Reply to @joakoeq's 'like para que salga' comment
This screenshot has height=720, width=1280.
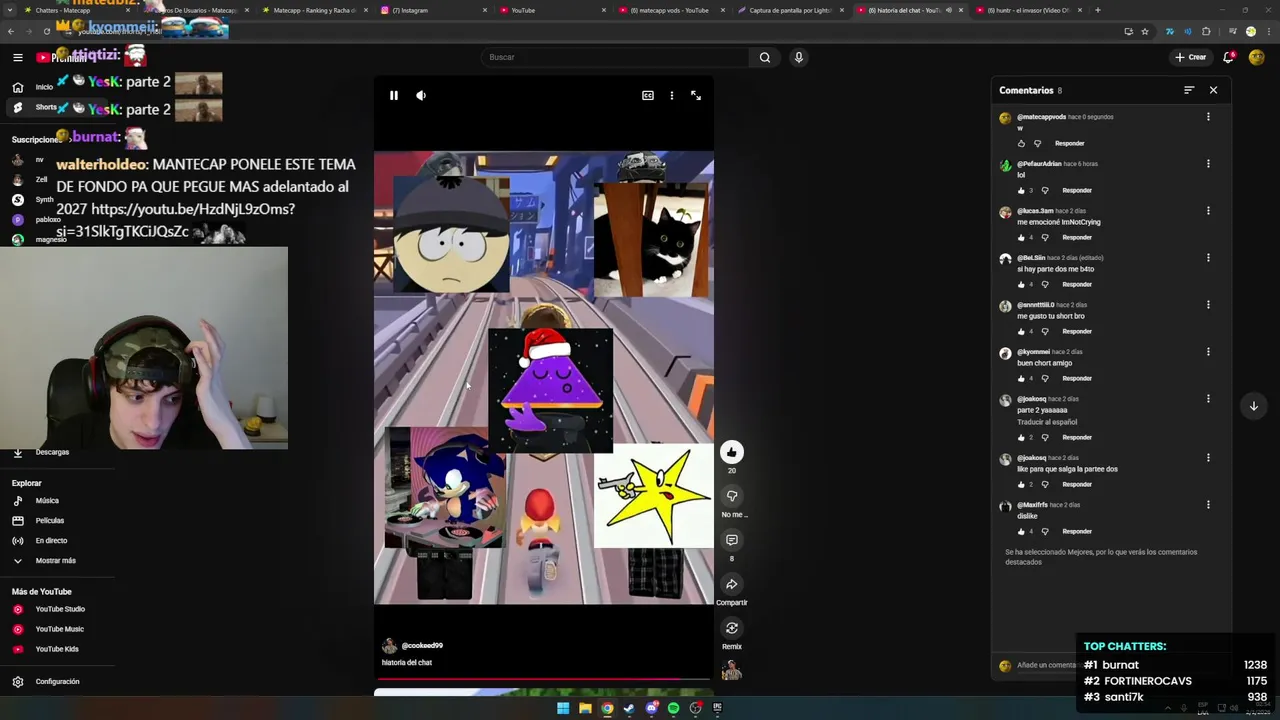click(x=1077, y=484)
